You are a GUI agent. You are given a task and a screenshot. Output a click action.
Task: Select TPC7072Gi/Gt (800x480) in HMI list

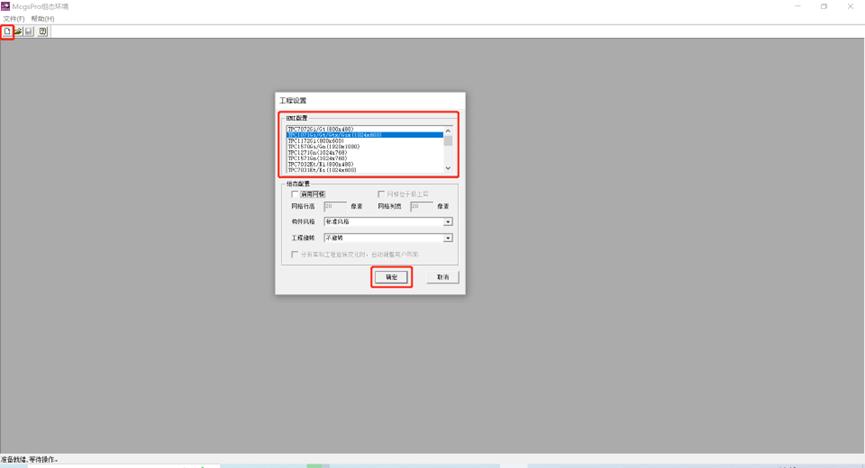(365, 129)
